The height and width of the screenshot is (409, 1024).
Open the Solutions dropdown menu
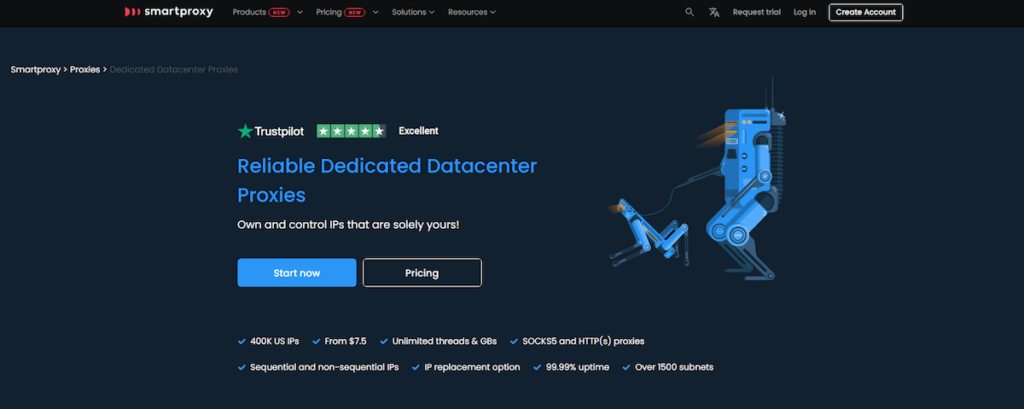point(413,12)
